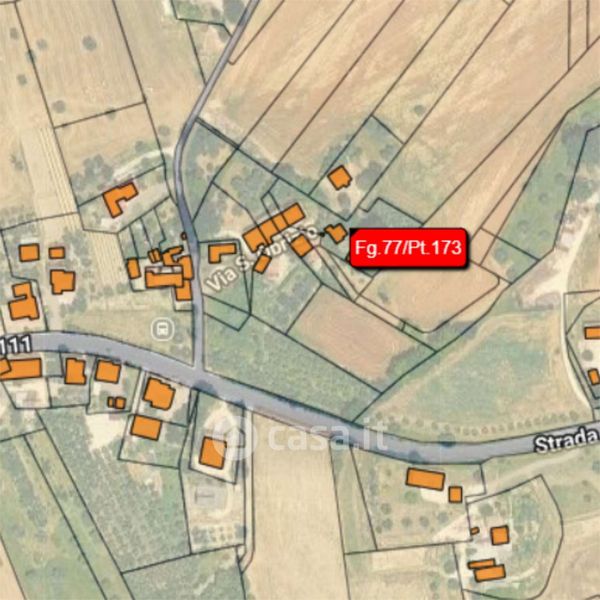600x600 pixels.
Task: Click the Strada road label at right
Action: click(567, 440)
